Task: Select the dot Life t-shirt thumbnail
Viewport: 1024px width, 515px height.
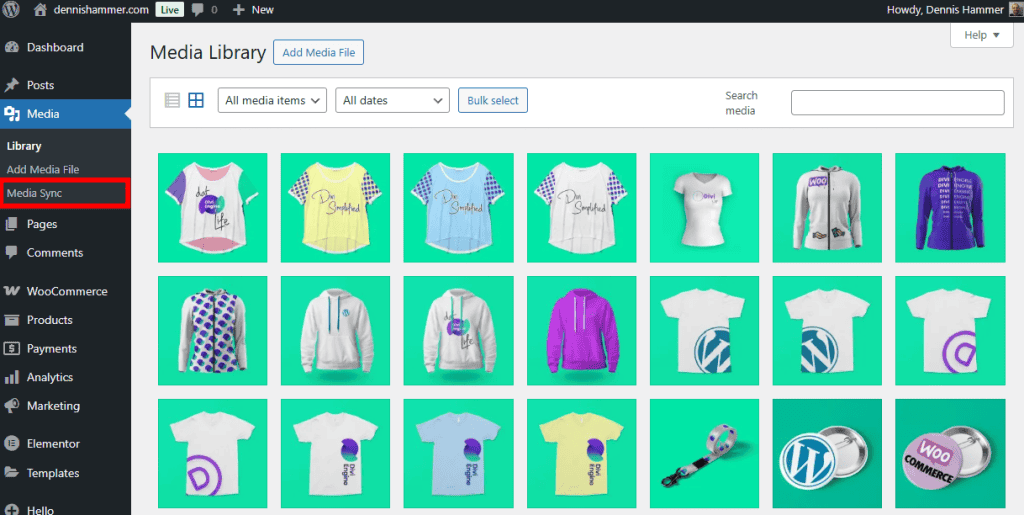Action: (213, 208)
